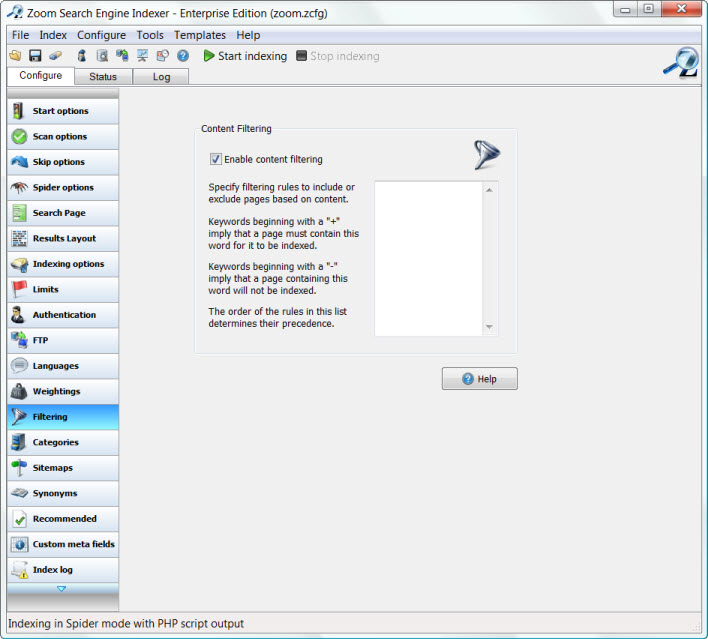
Task: Open FTP section
Action: [63, 340]
